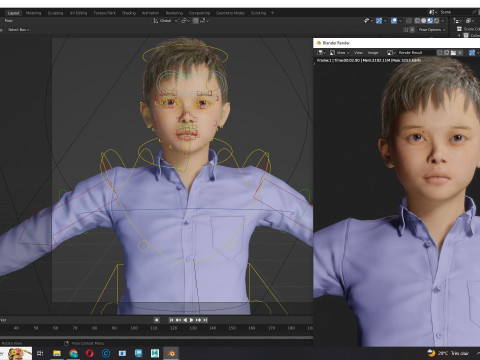This screenshot has width=480, height=360.
Task: Open the View menu in render window
Action: pos(358,53)
